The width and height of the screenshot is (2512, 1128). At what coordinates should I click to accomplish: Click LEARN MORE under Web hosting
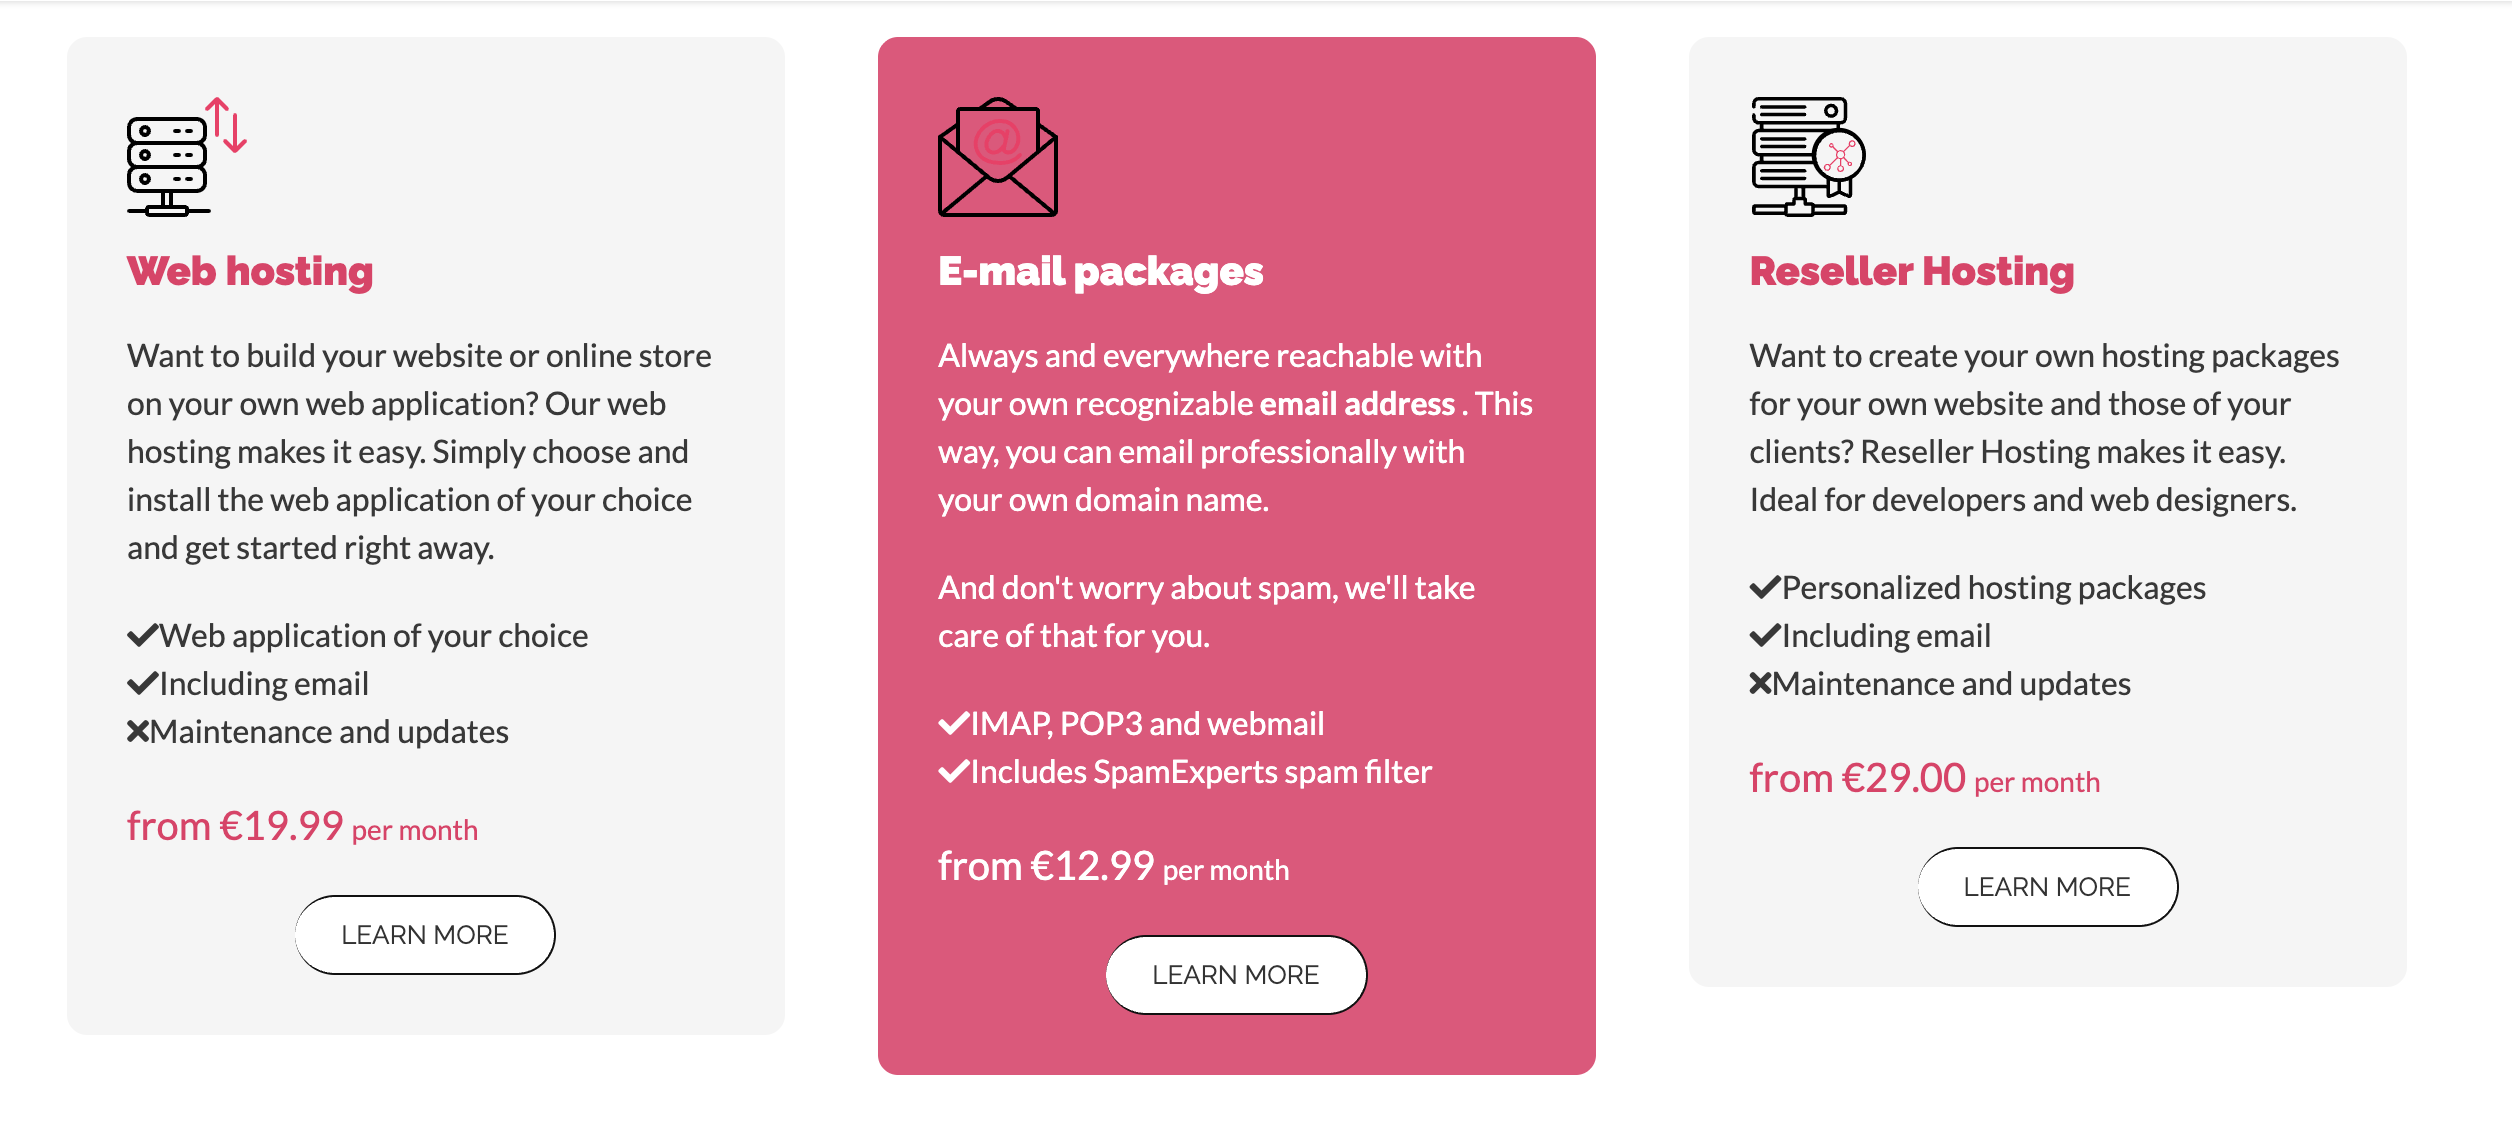(425, 934)
